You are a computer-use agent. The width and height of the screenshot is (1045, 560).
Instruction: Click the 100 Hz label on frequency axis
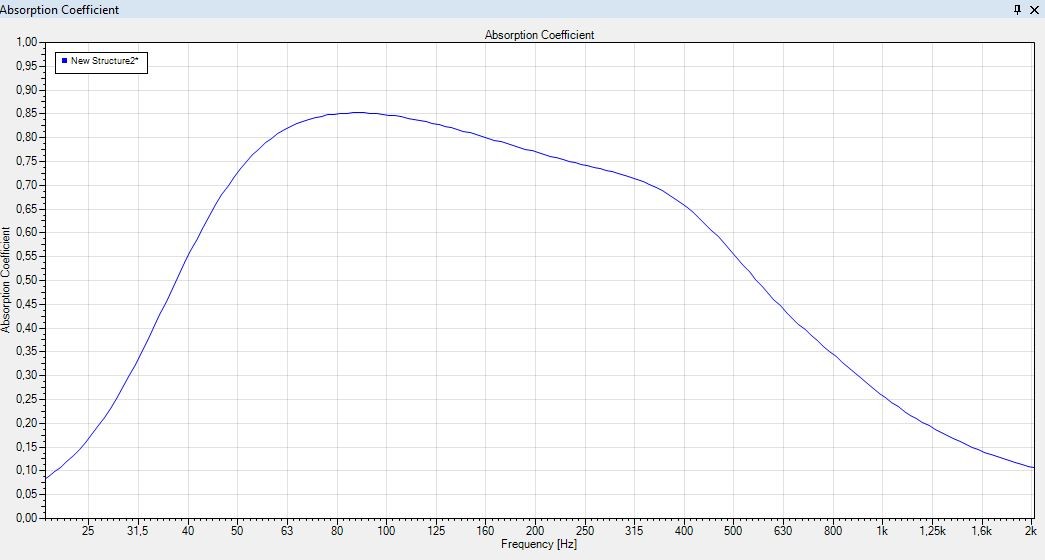click(x=385, y=530)
